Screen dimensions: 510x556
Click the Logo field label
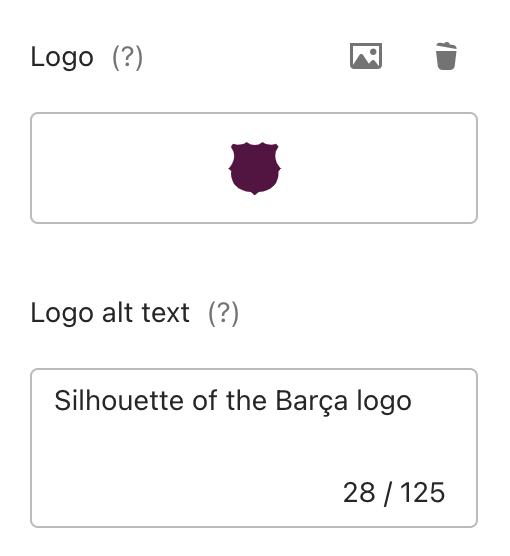pyautogui.click(x=62, y=58)
